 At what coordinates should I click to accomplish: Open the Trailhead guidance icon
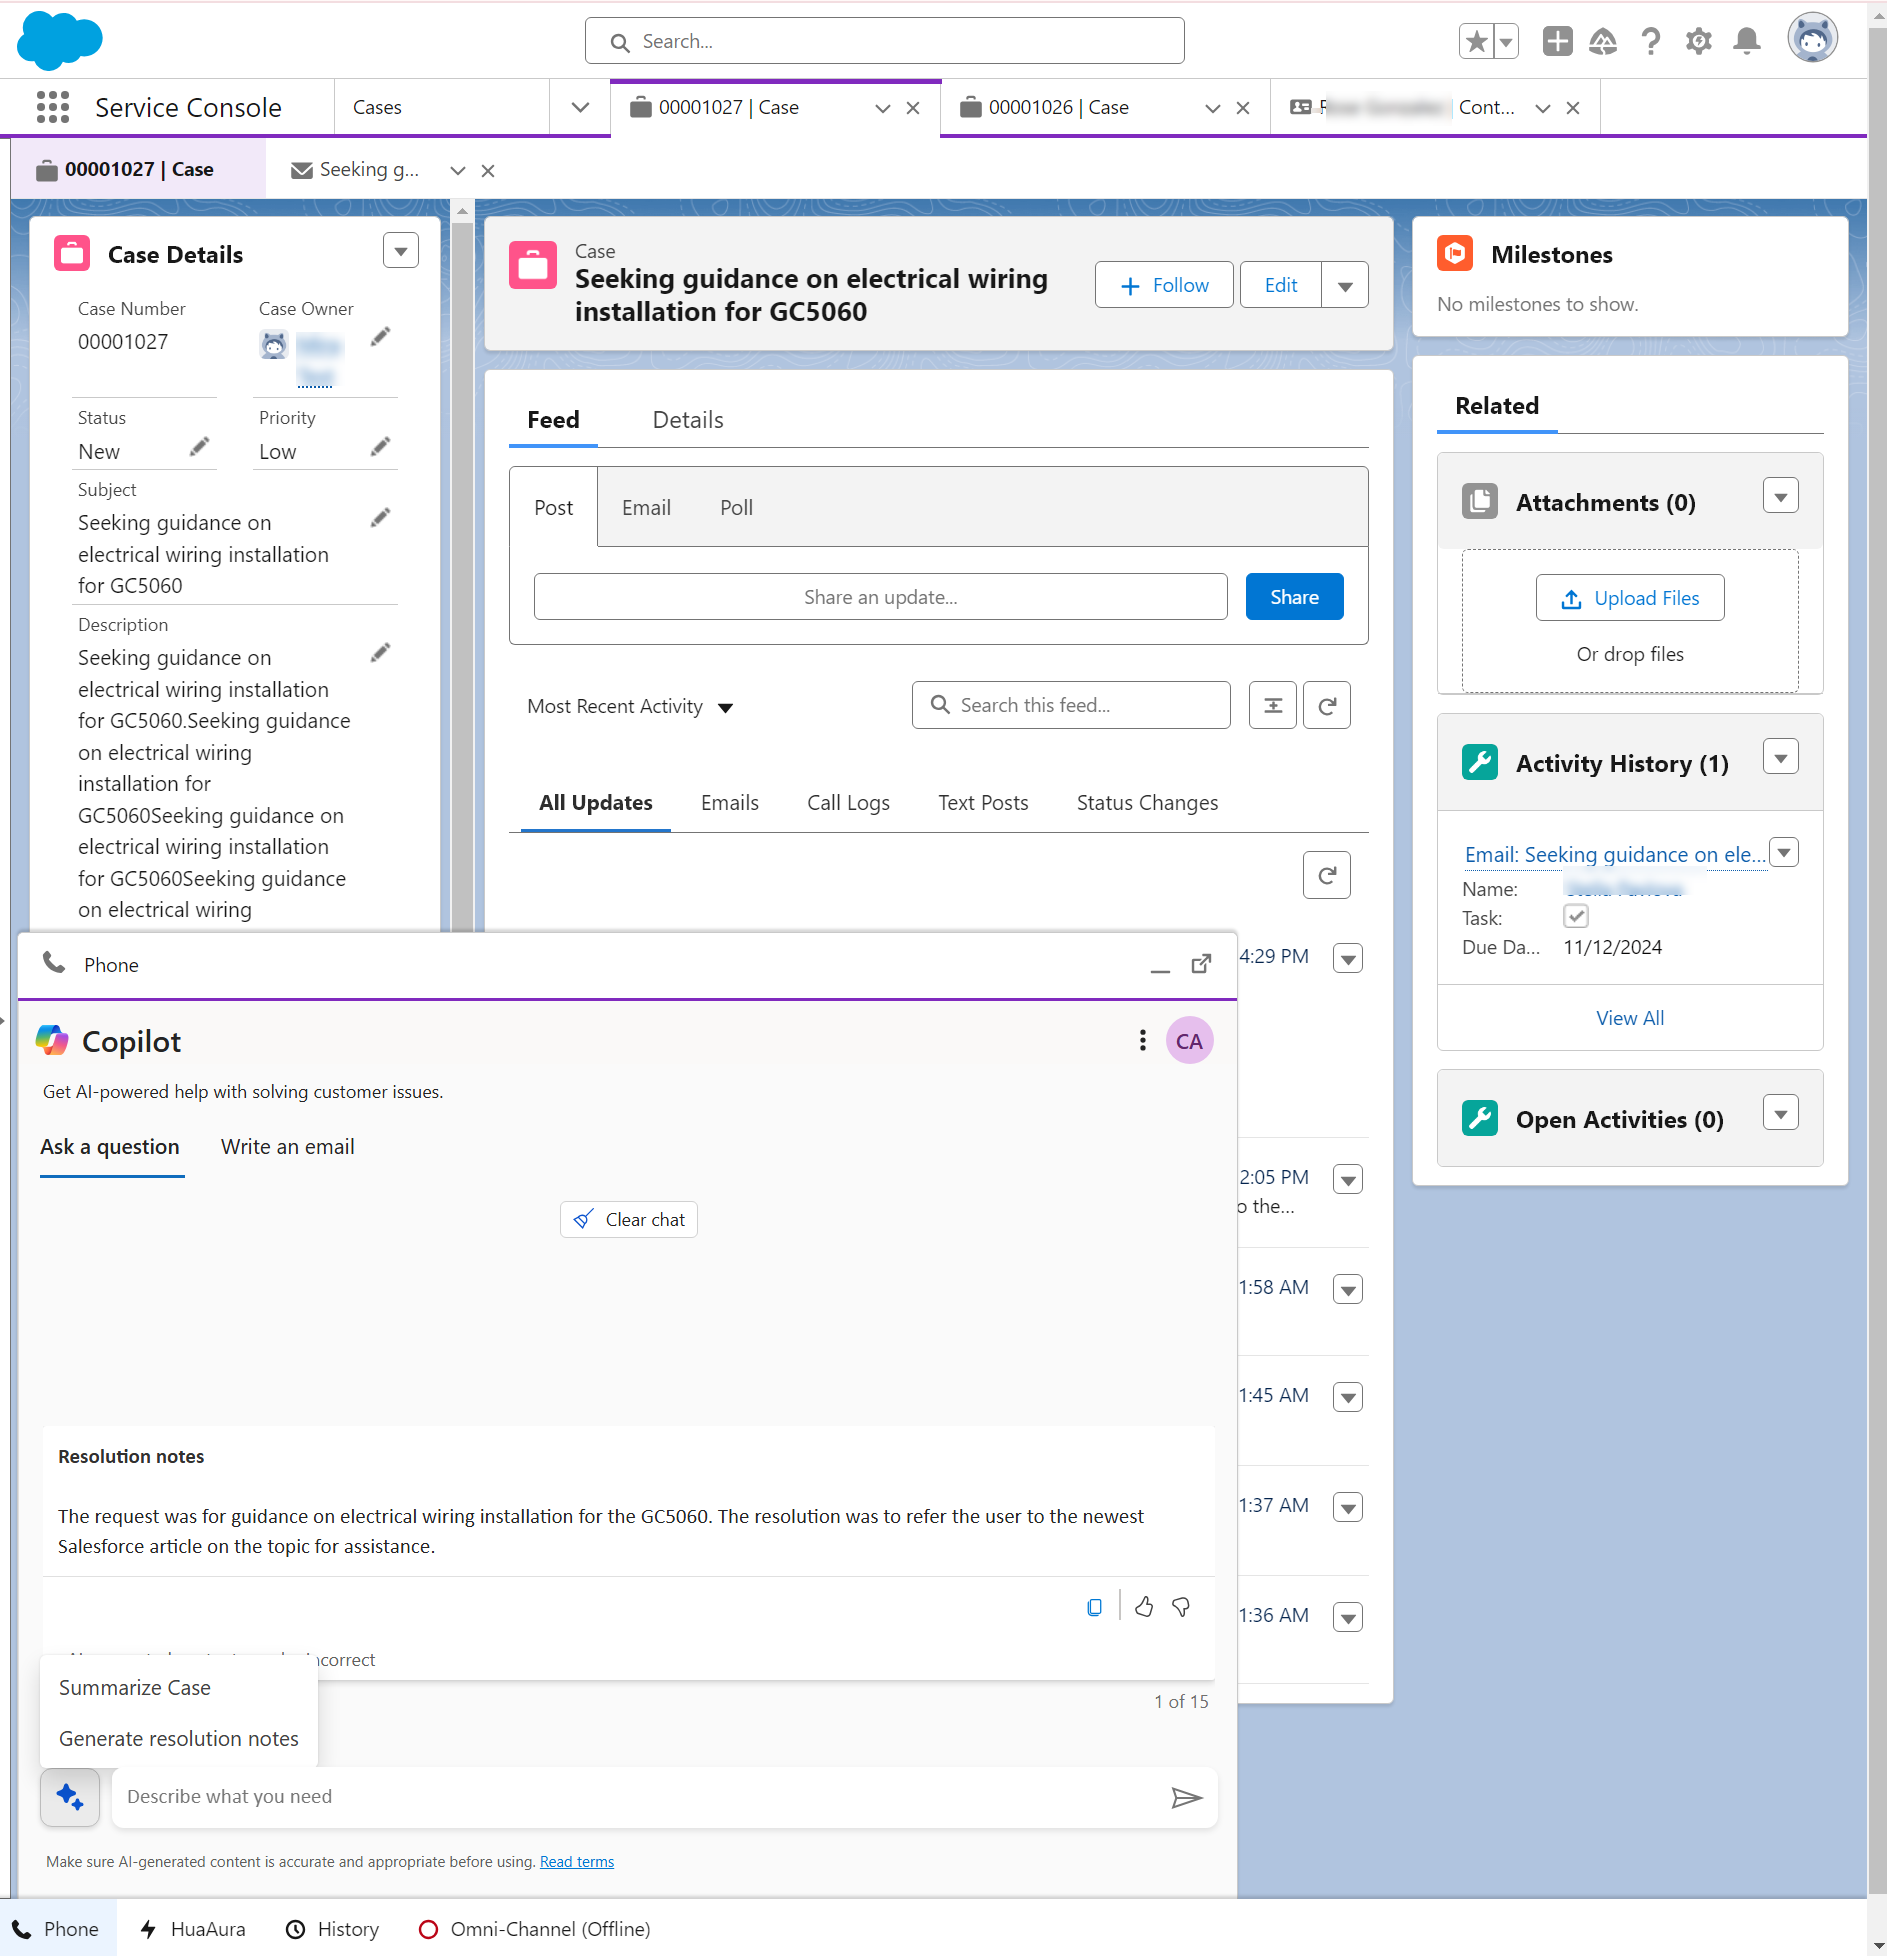[x=1603, y=41]
